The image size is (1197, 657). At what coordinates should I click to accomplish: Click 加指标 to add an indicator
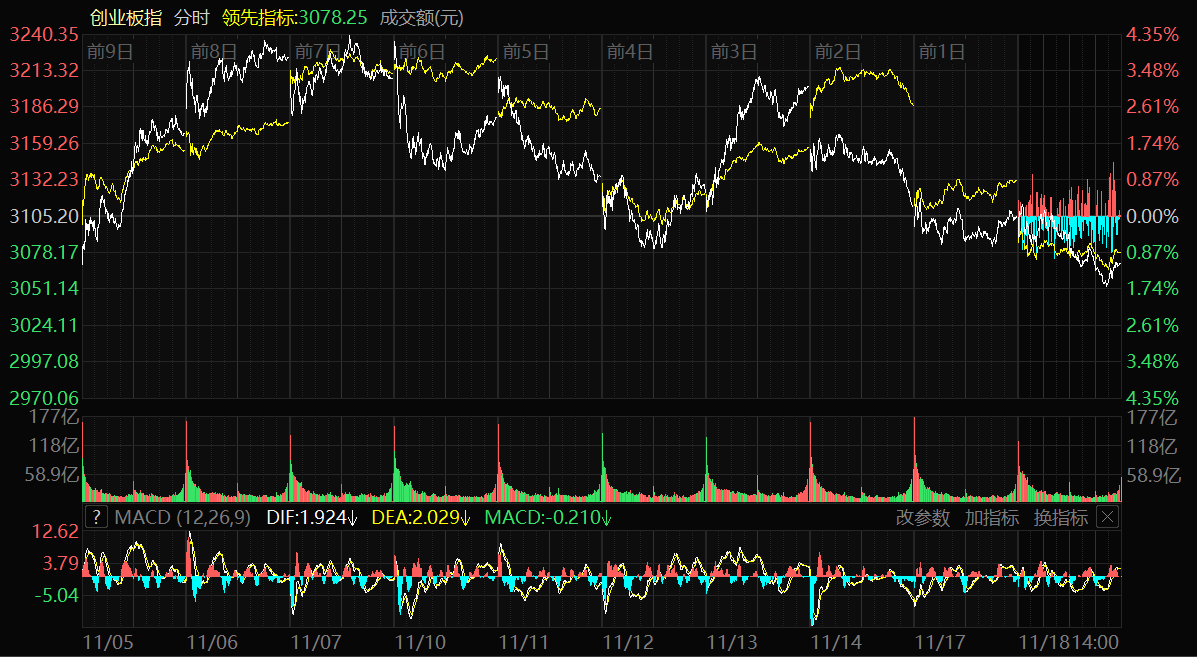pyautogui.click(x=991, y=517)
